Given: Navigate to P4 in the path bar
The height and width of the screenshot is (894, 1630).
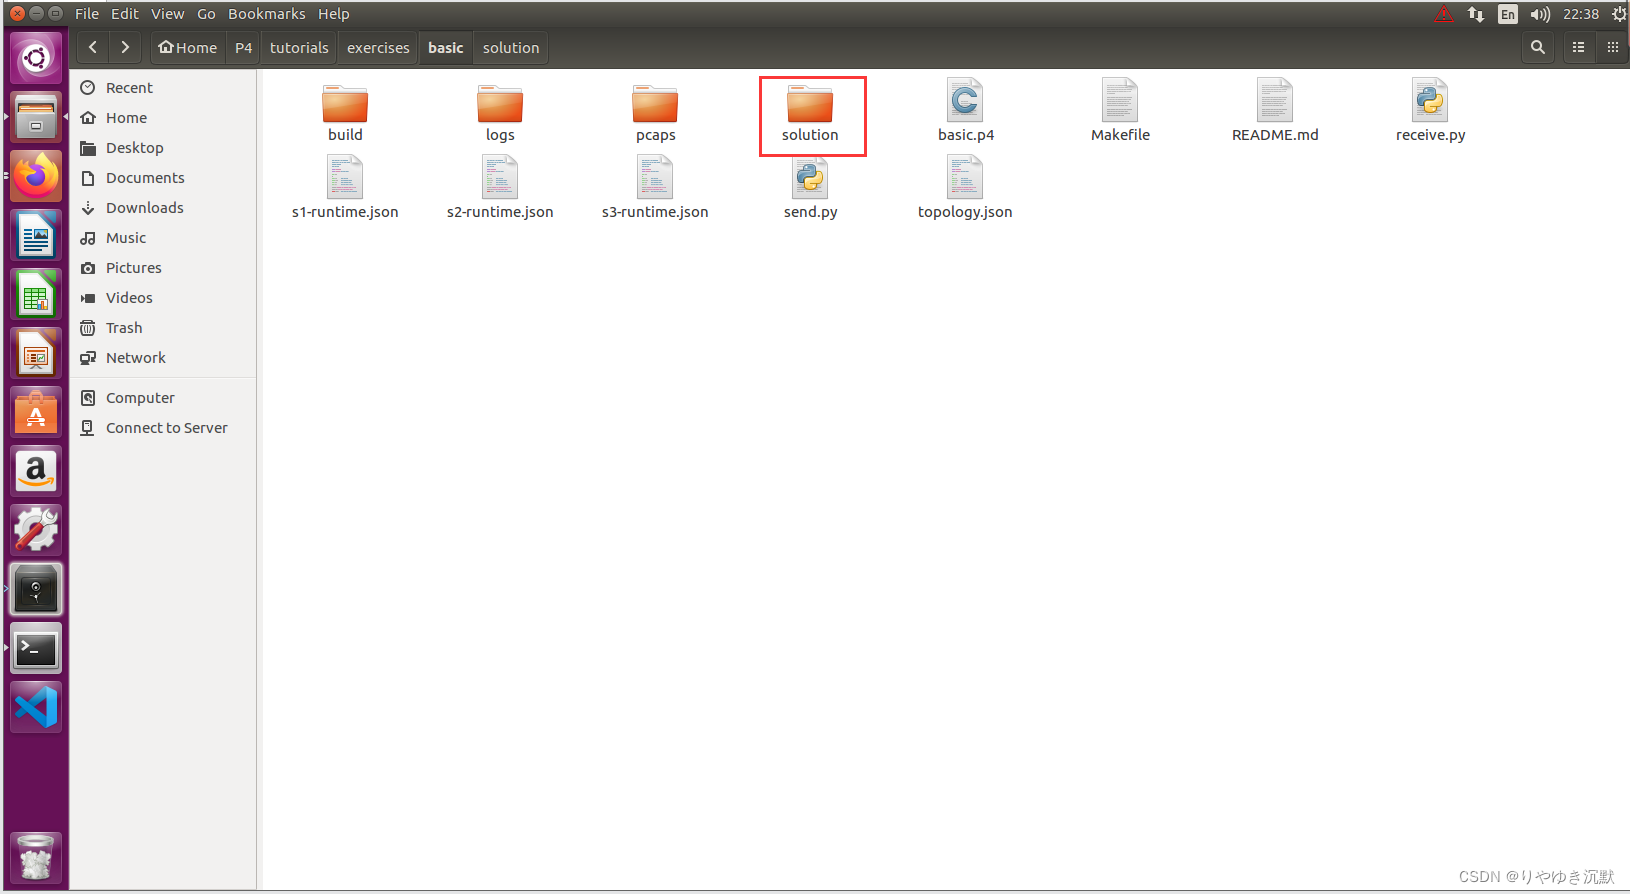Looking at the screenshot, I should pos(243,47).
